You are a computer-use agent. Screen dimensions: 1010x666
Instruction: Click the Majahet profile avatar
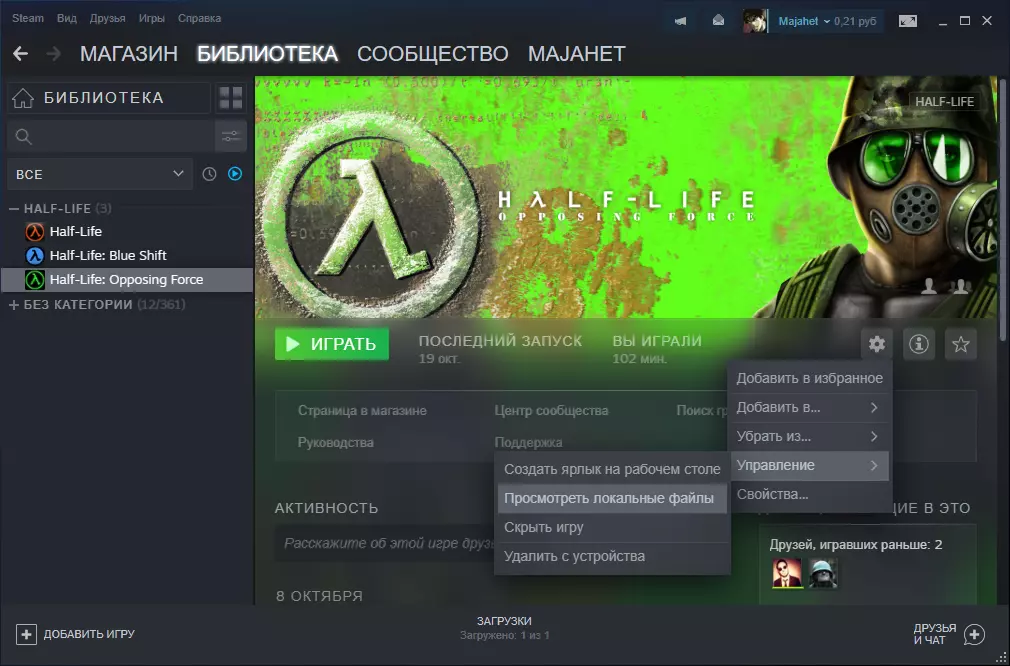tap(755, 21)
